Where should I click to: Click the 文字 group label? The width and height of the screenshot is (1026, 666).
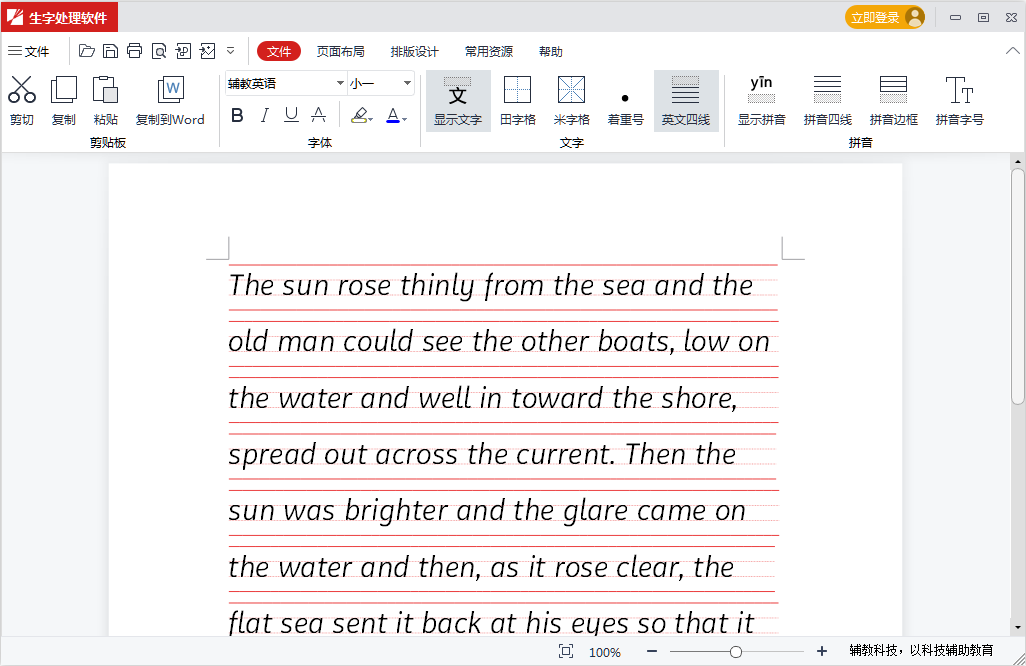click(571, 143)
